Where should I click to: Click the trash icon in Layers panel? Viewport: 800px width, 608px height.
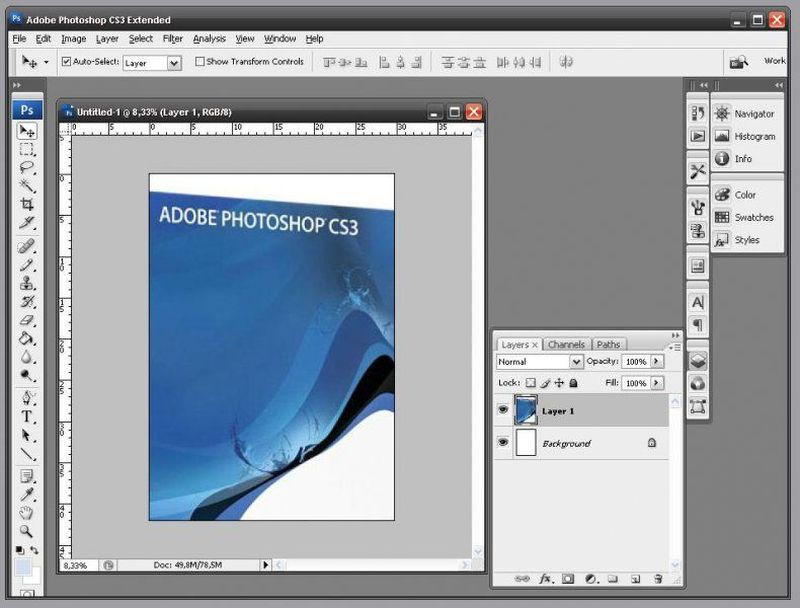point(658,578)
